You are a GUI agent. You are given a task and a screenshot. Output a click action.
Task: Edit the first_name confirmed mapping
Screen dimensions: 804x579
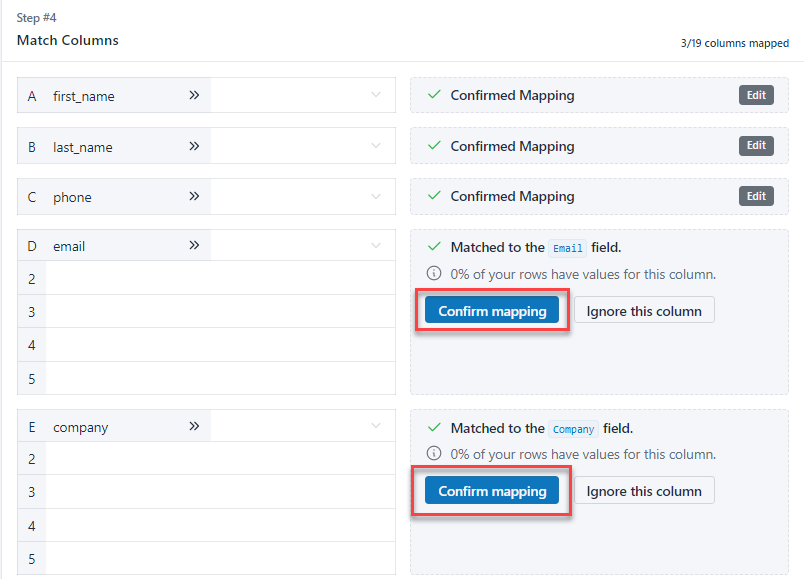click(x=756, y=95)
